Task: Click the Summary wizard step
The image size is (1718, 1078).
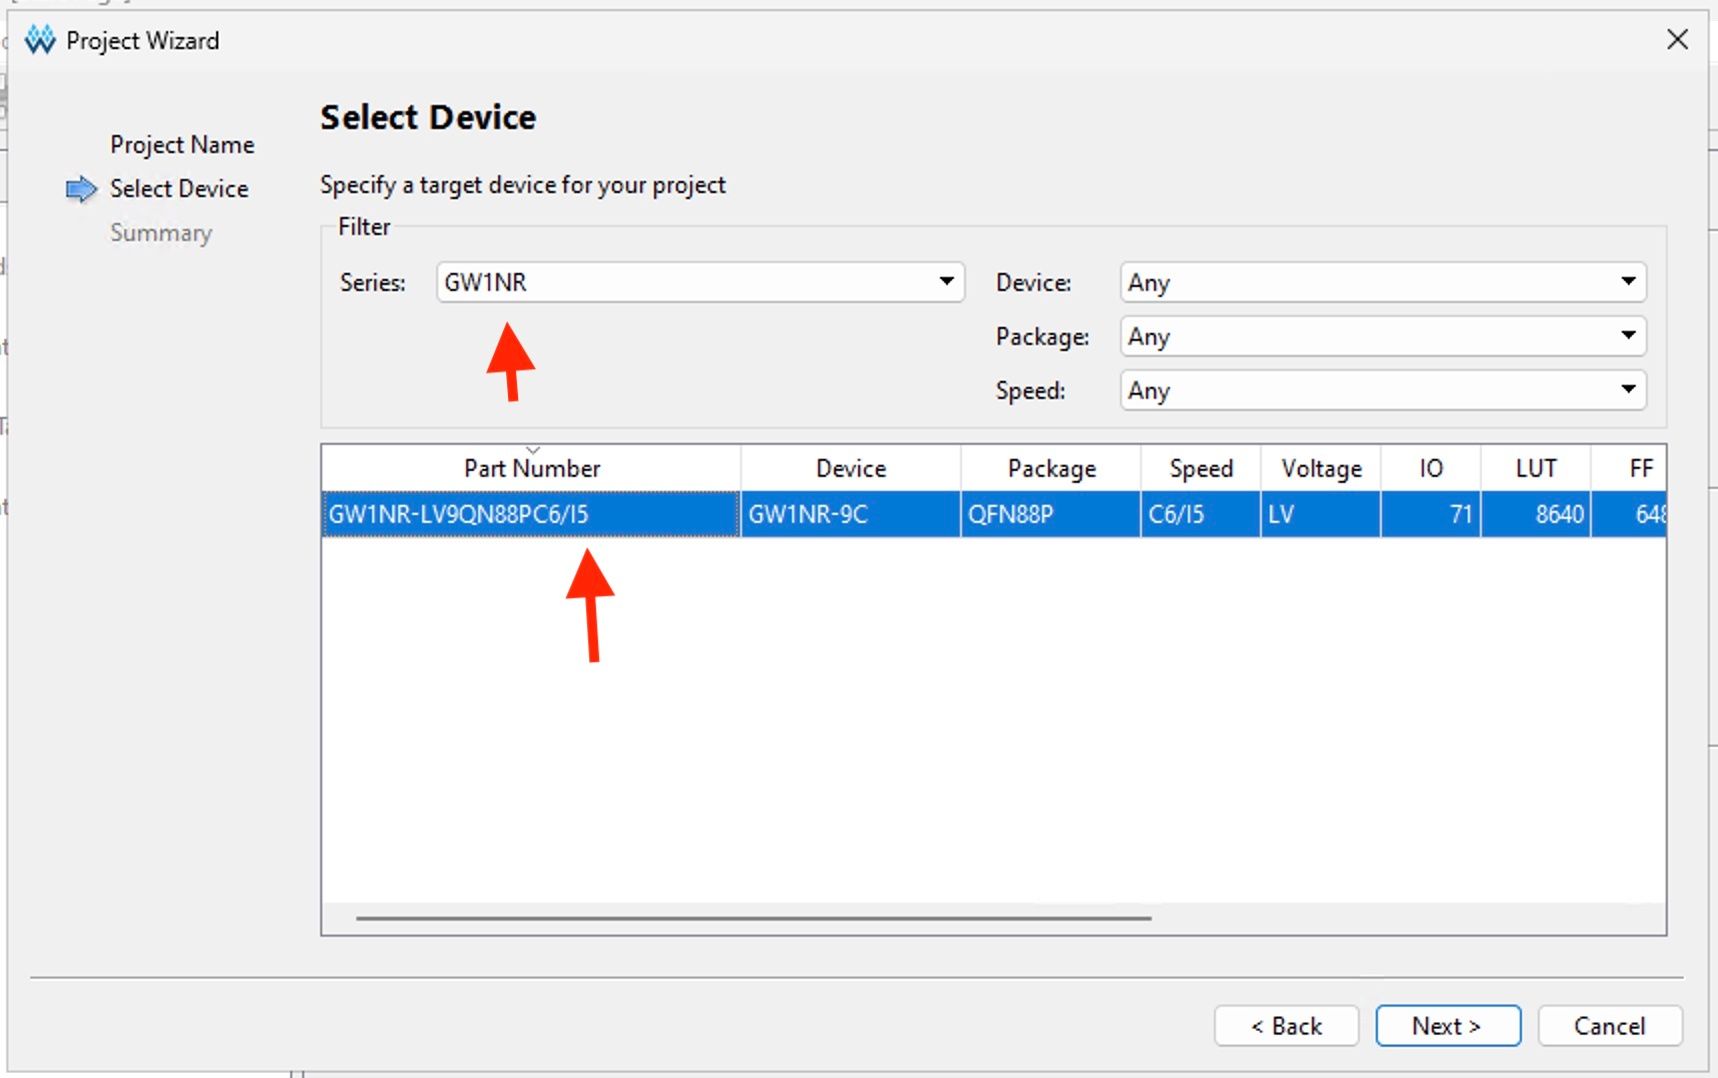Action: (x=161, y=233)
